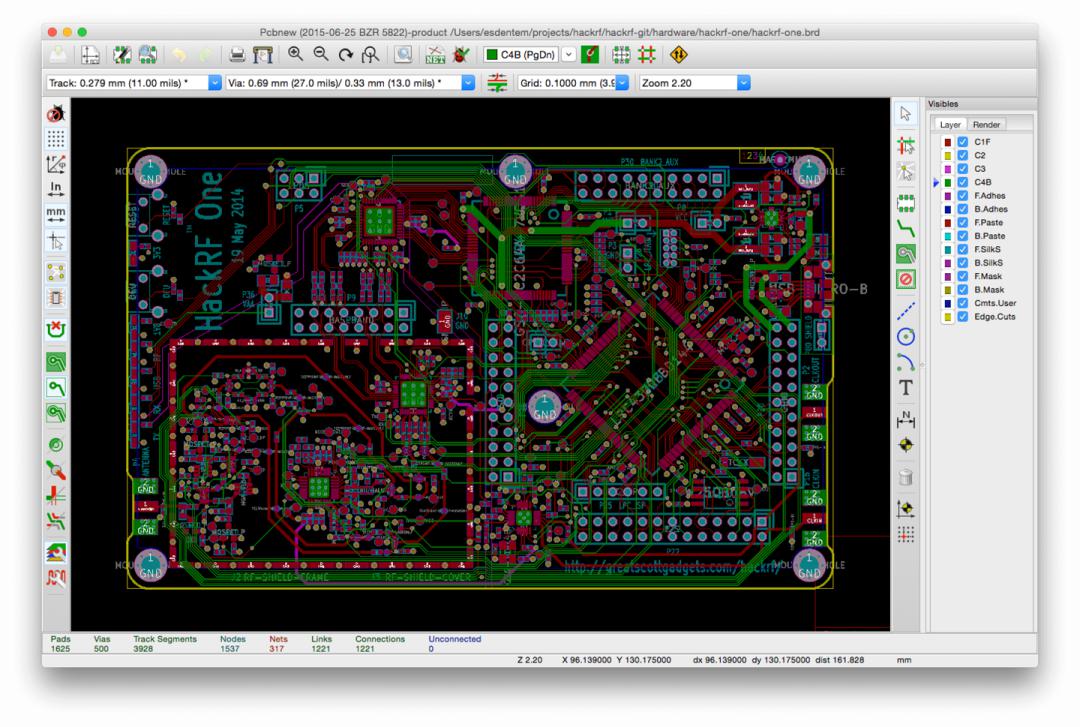The height and width of the screenshot is (727, 1080).
Task: Toggle visibility checkbox for layer C2
Action: point(963,155)
